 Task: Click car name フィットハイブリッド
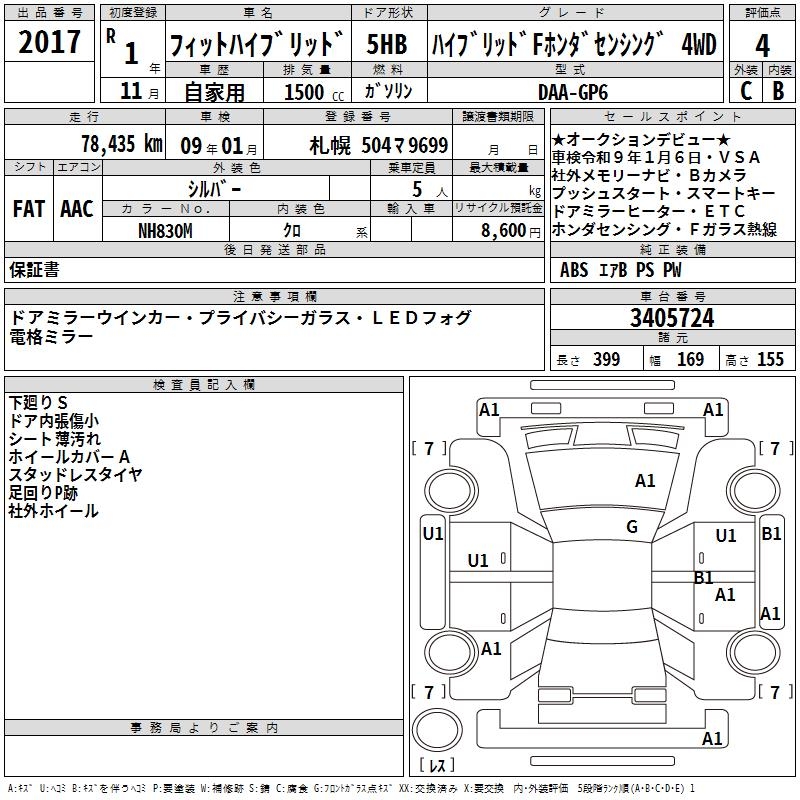pos(257,44)
